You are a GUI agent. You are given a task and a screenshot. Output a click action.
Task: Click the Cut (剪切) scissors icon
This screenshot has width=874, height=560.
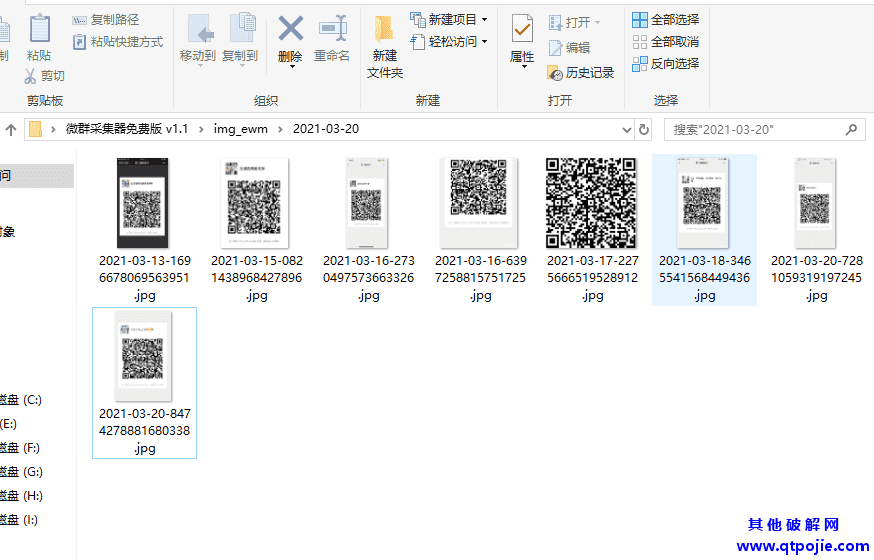coord(31,76)
